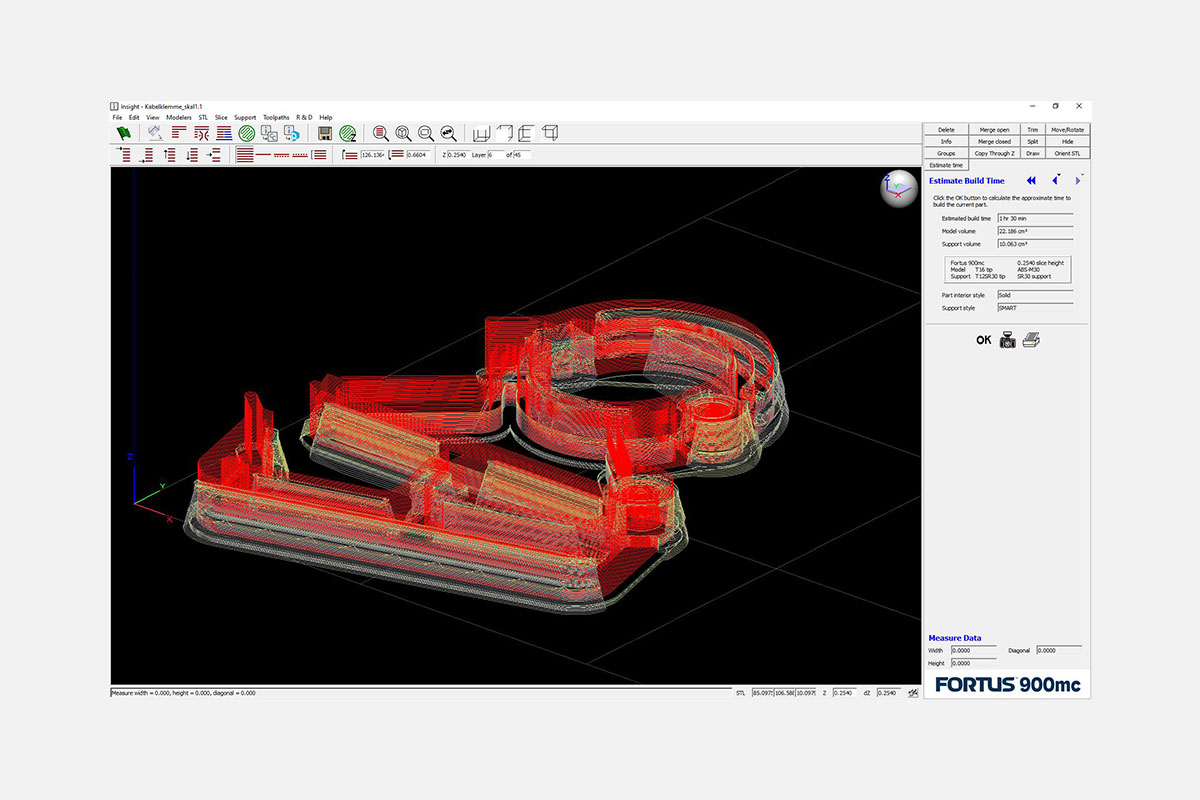Open the Modelers menu

coord(179,117)
